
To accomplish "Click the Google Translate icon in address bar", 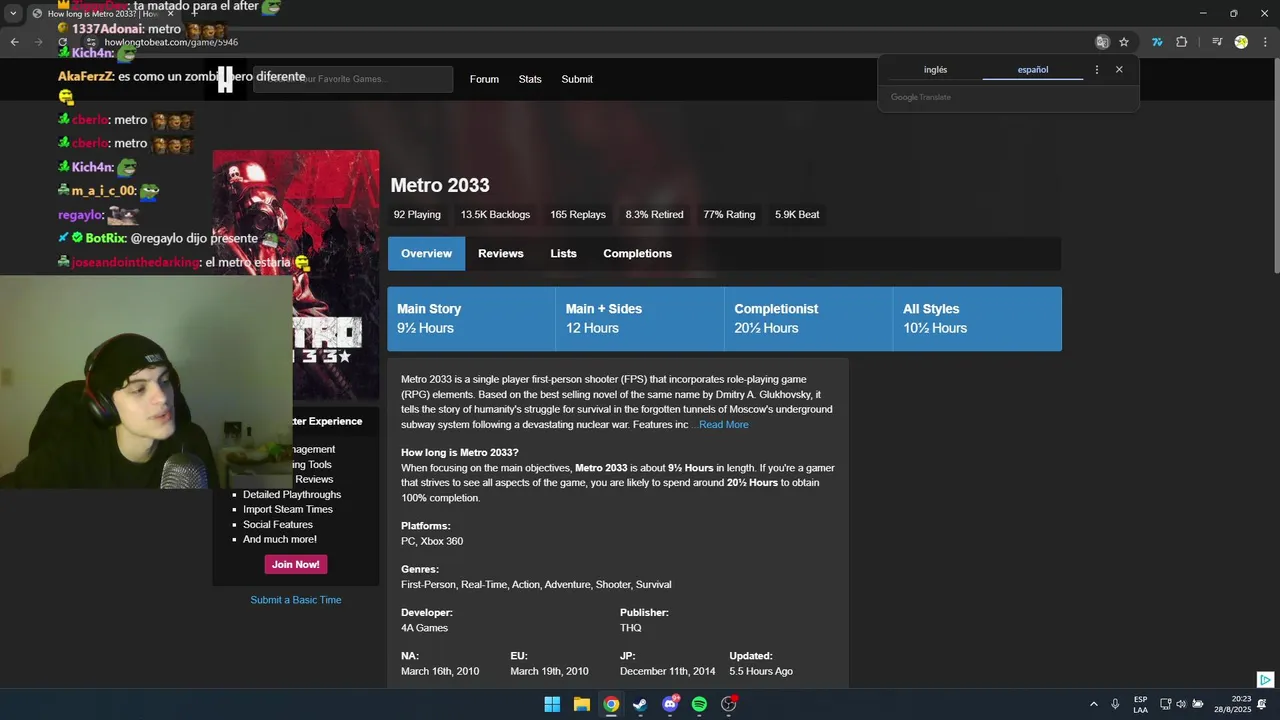I will 1102,42.
